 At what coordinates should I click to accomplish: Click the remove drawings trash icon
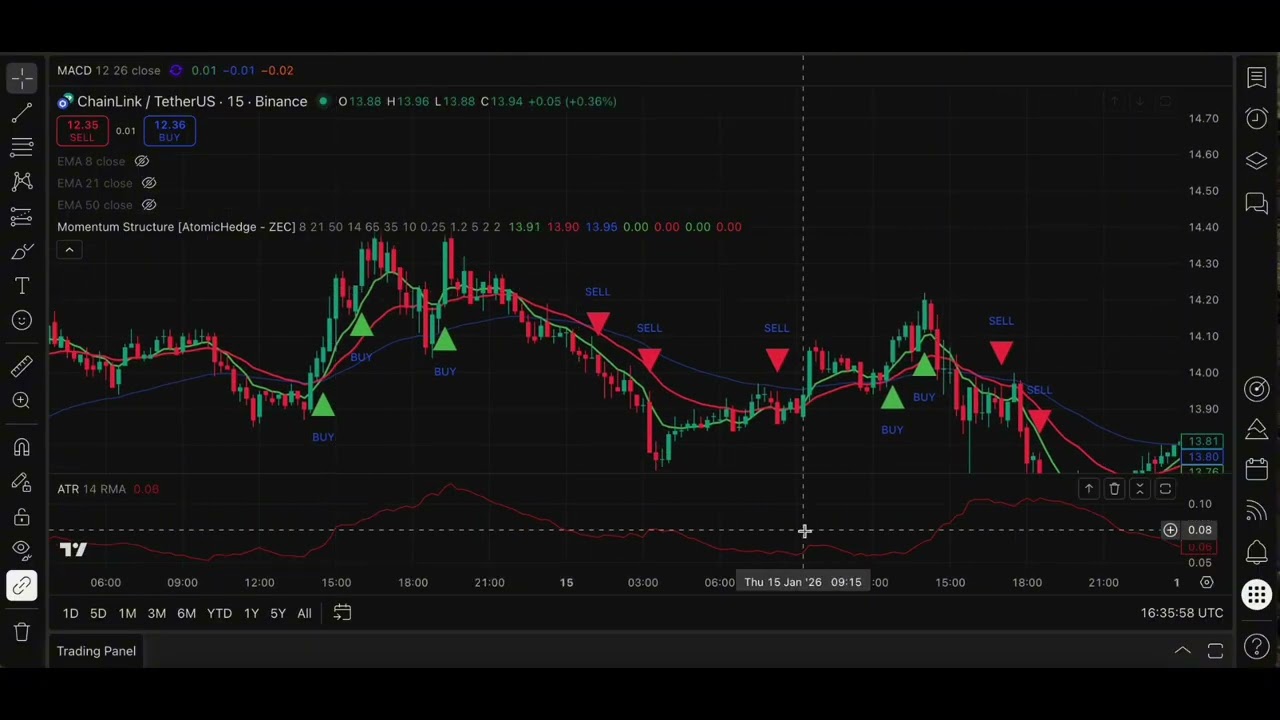pyautogui.click(x=22, y=631)
